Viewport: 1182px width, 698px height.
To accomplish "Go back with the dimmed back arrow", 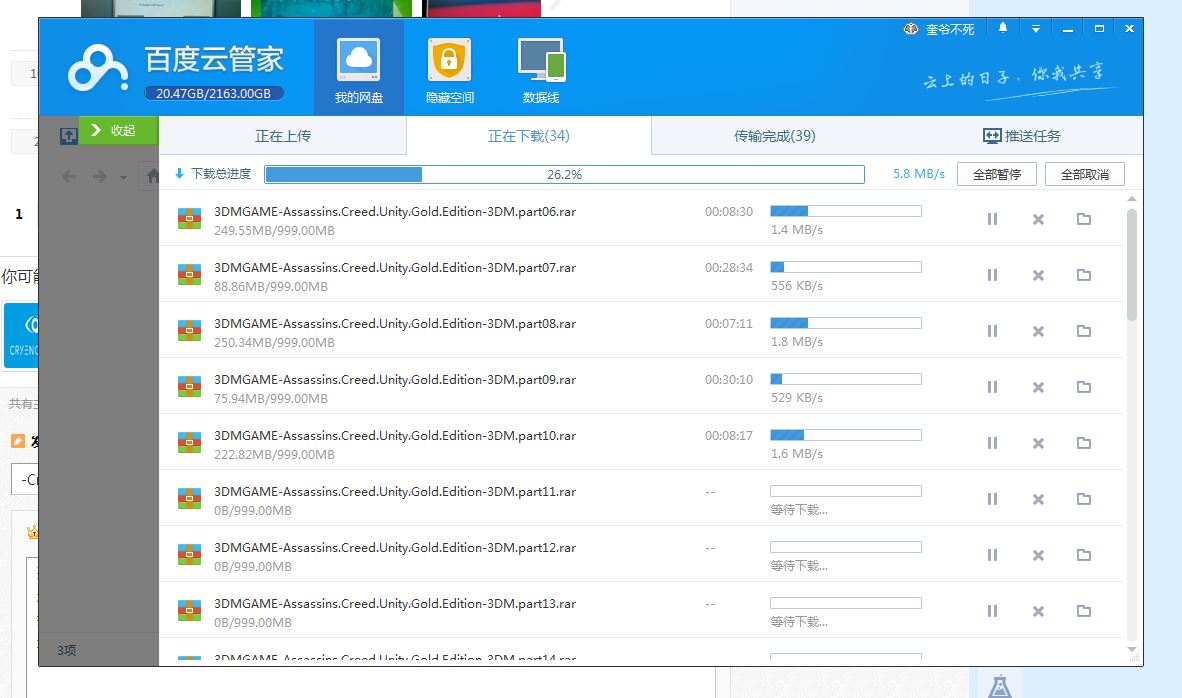I will [x=69, y=176].
